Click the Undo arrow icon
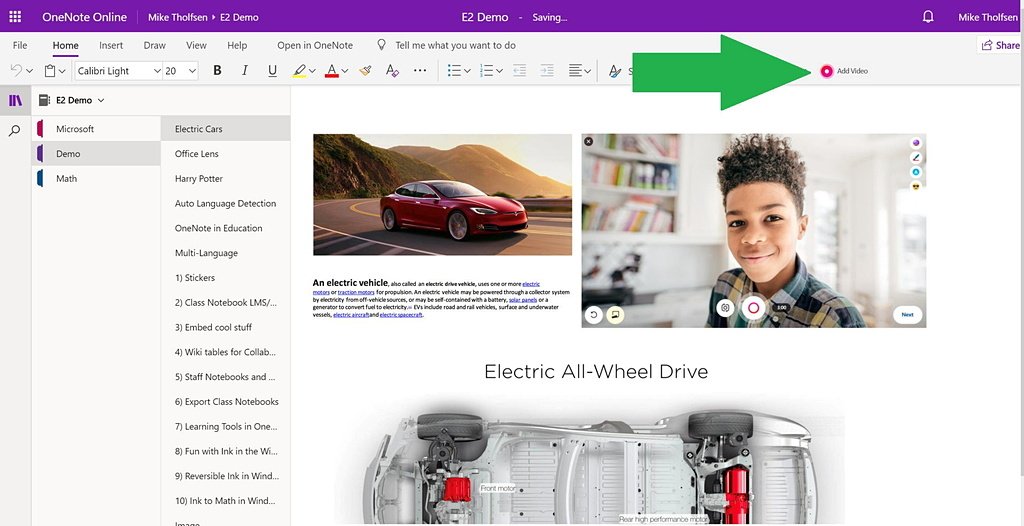1024x526 pixels. pyautogui.click(x=16, y=71)
